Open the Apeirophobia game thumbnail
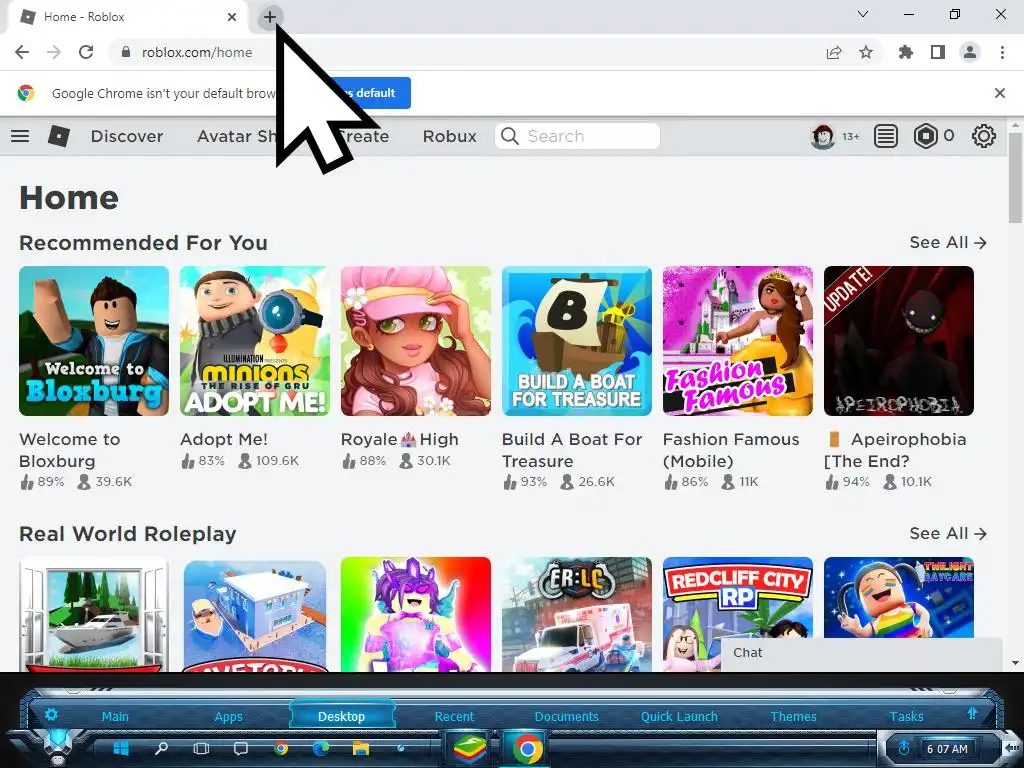This screenshot has height=768, width=1024. [x=899, y=341]
